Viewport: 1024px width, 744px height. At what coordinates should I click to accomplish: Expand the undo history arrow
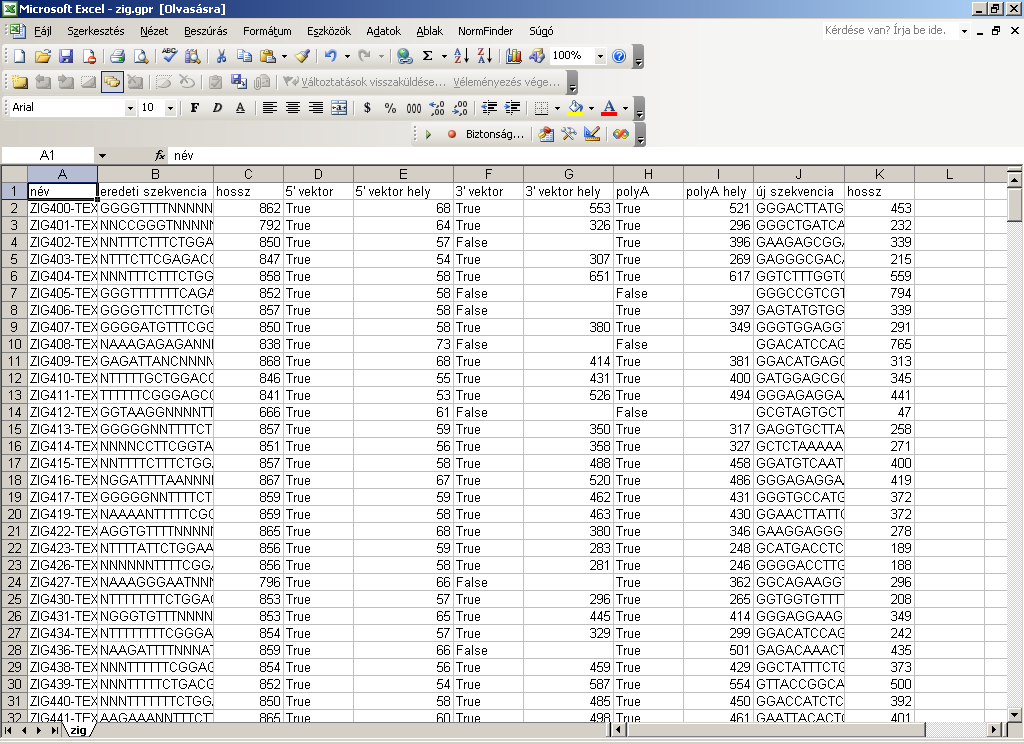[x=347, y=56]
